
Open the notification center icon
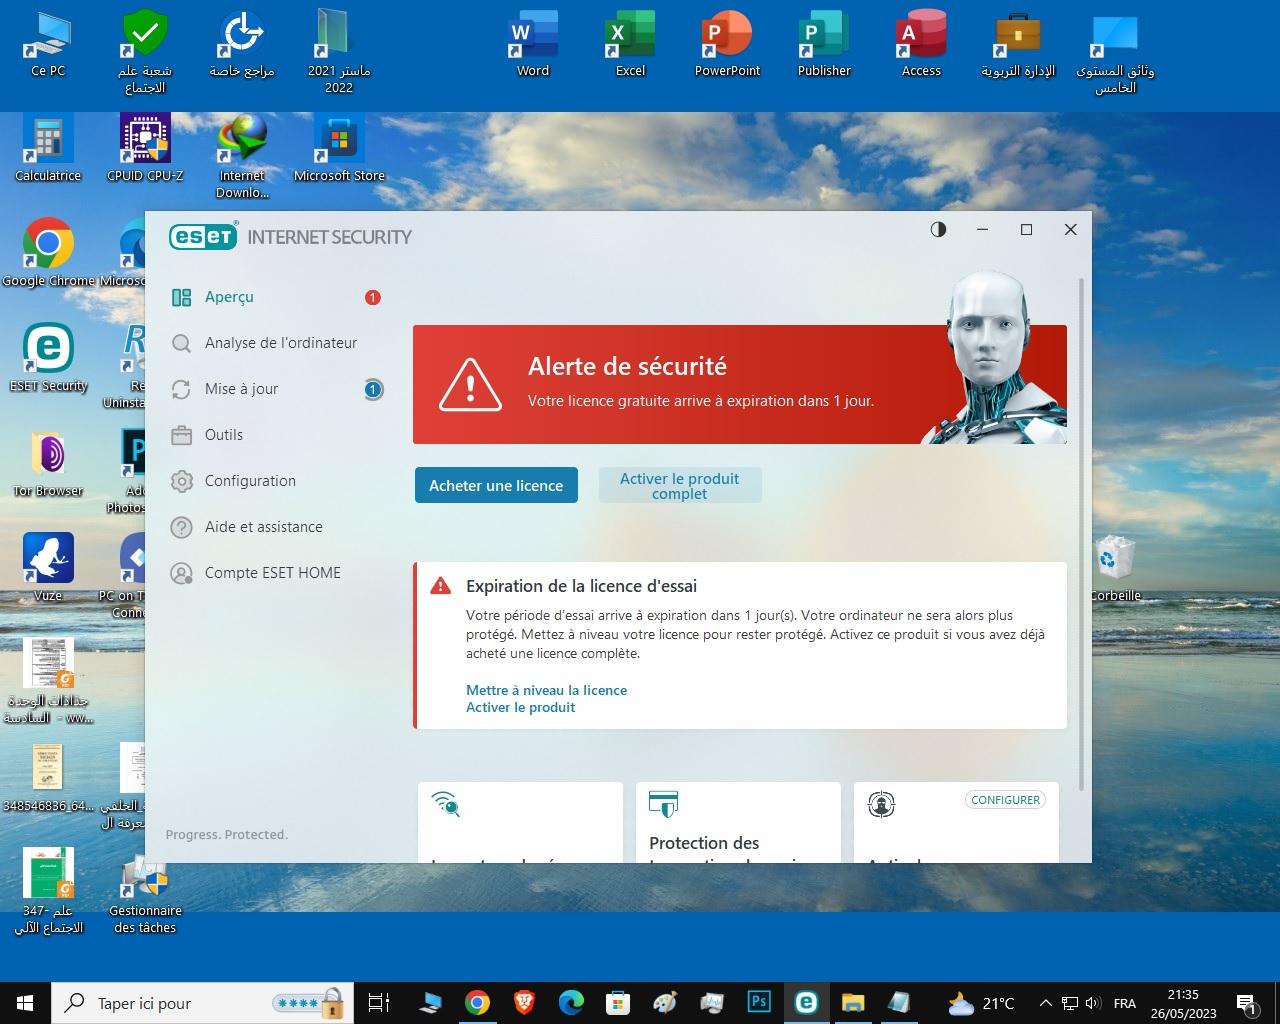(1247, 1003)
